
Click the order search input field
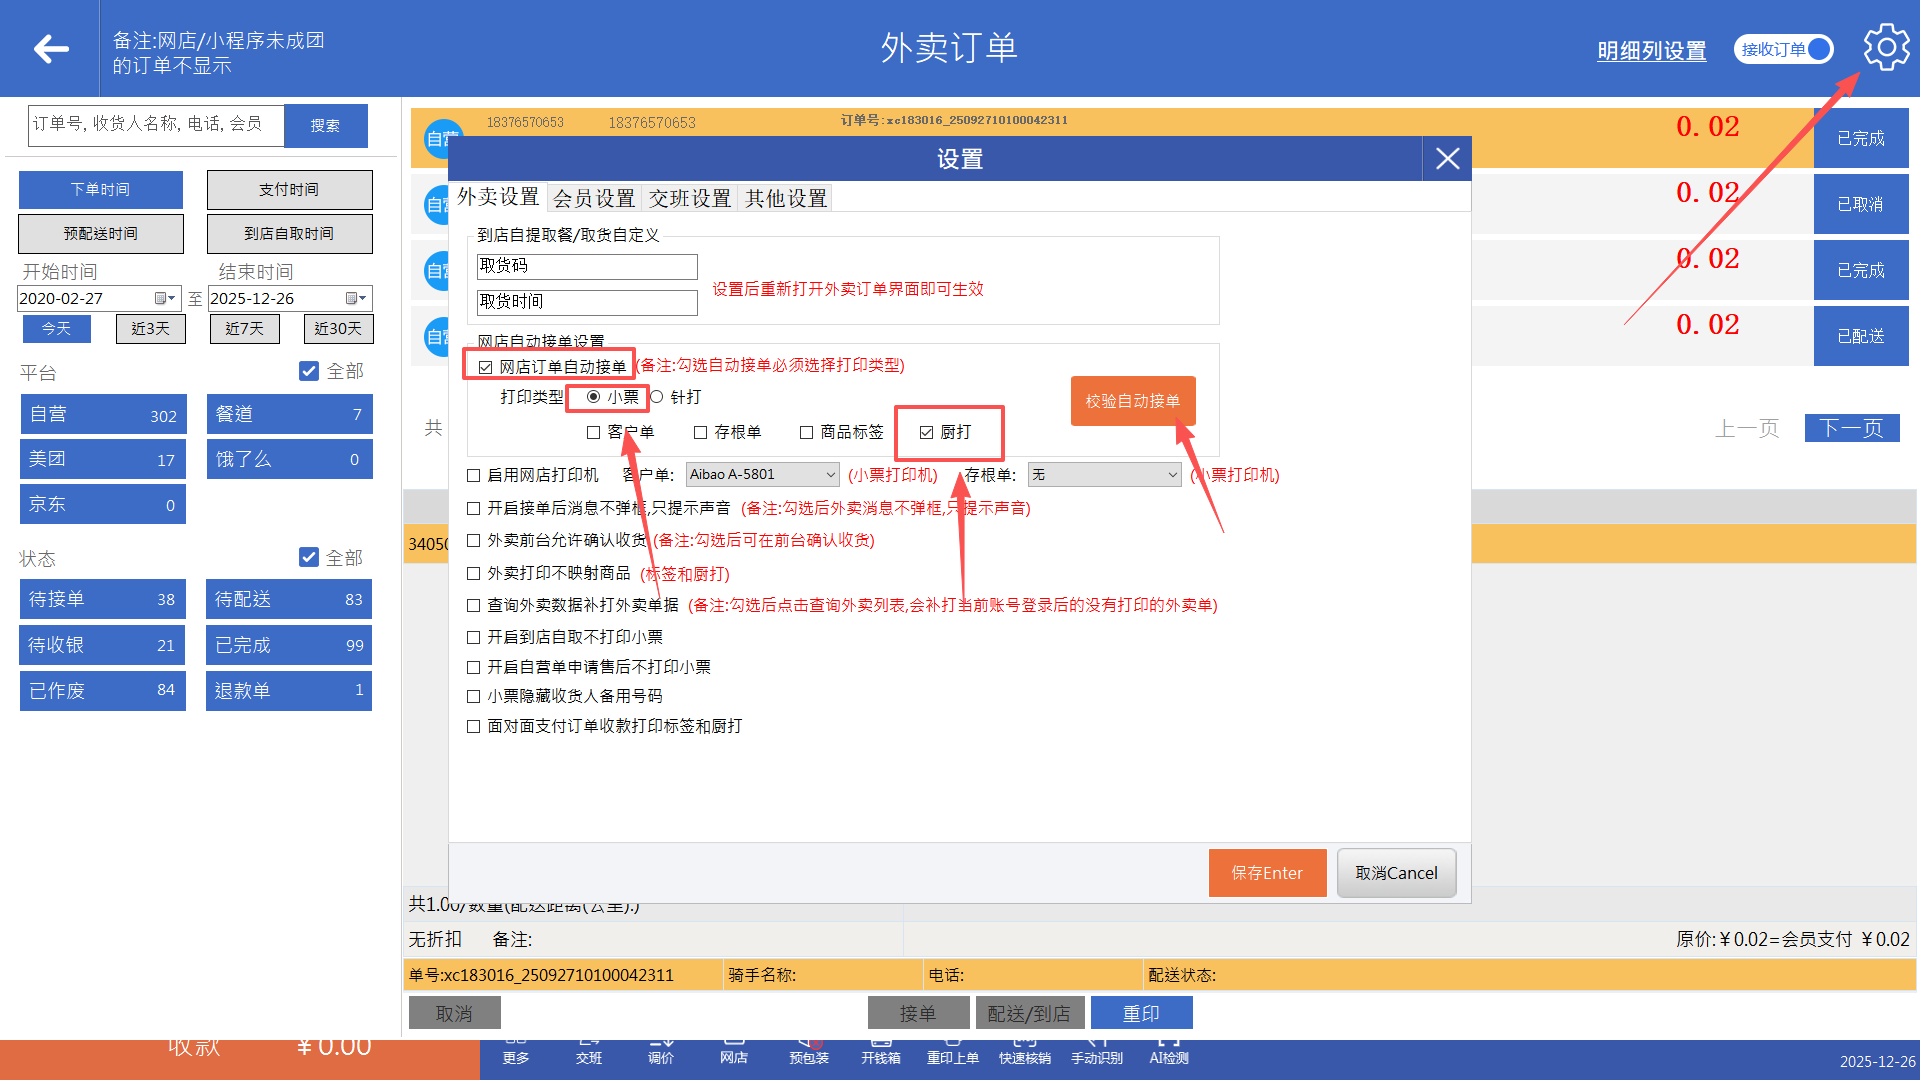click(156, 125)
